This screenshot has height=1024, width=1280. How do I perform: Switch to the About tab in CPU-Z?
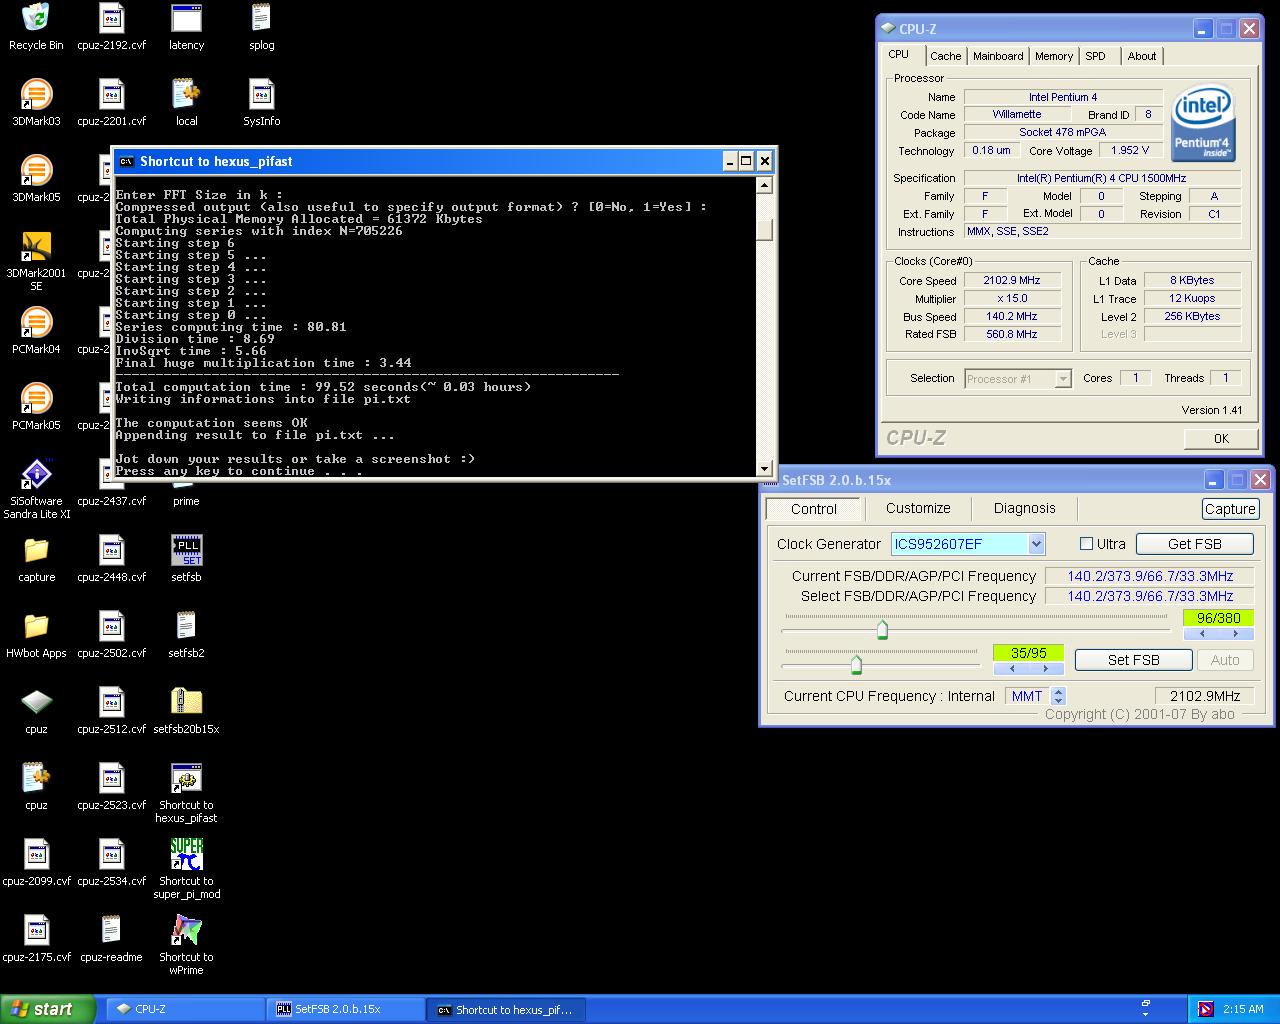tap(1142, 56)
